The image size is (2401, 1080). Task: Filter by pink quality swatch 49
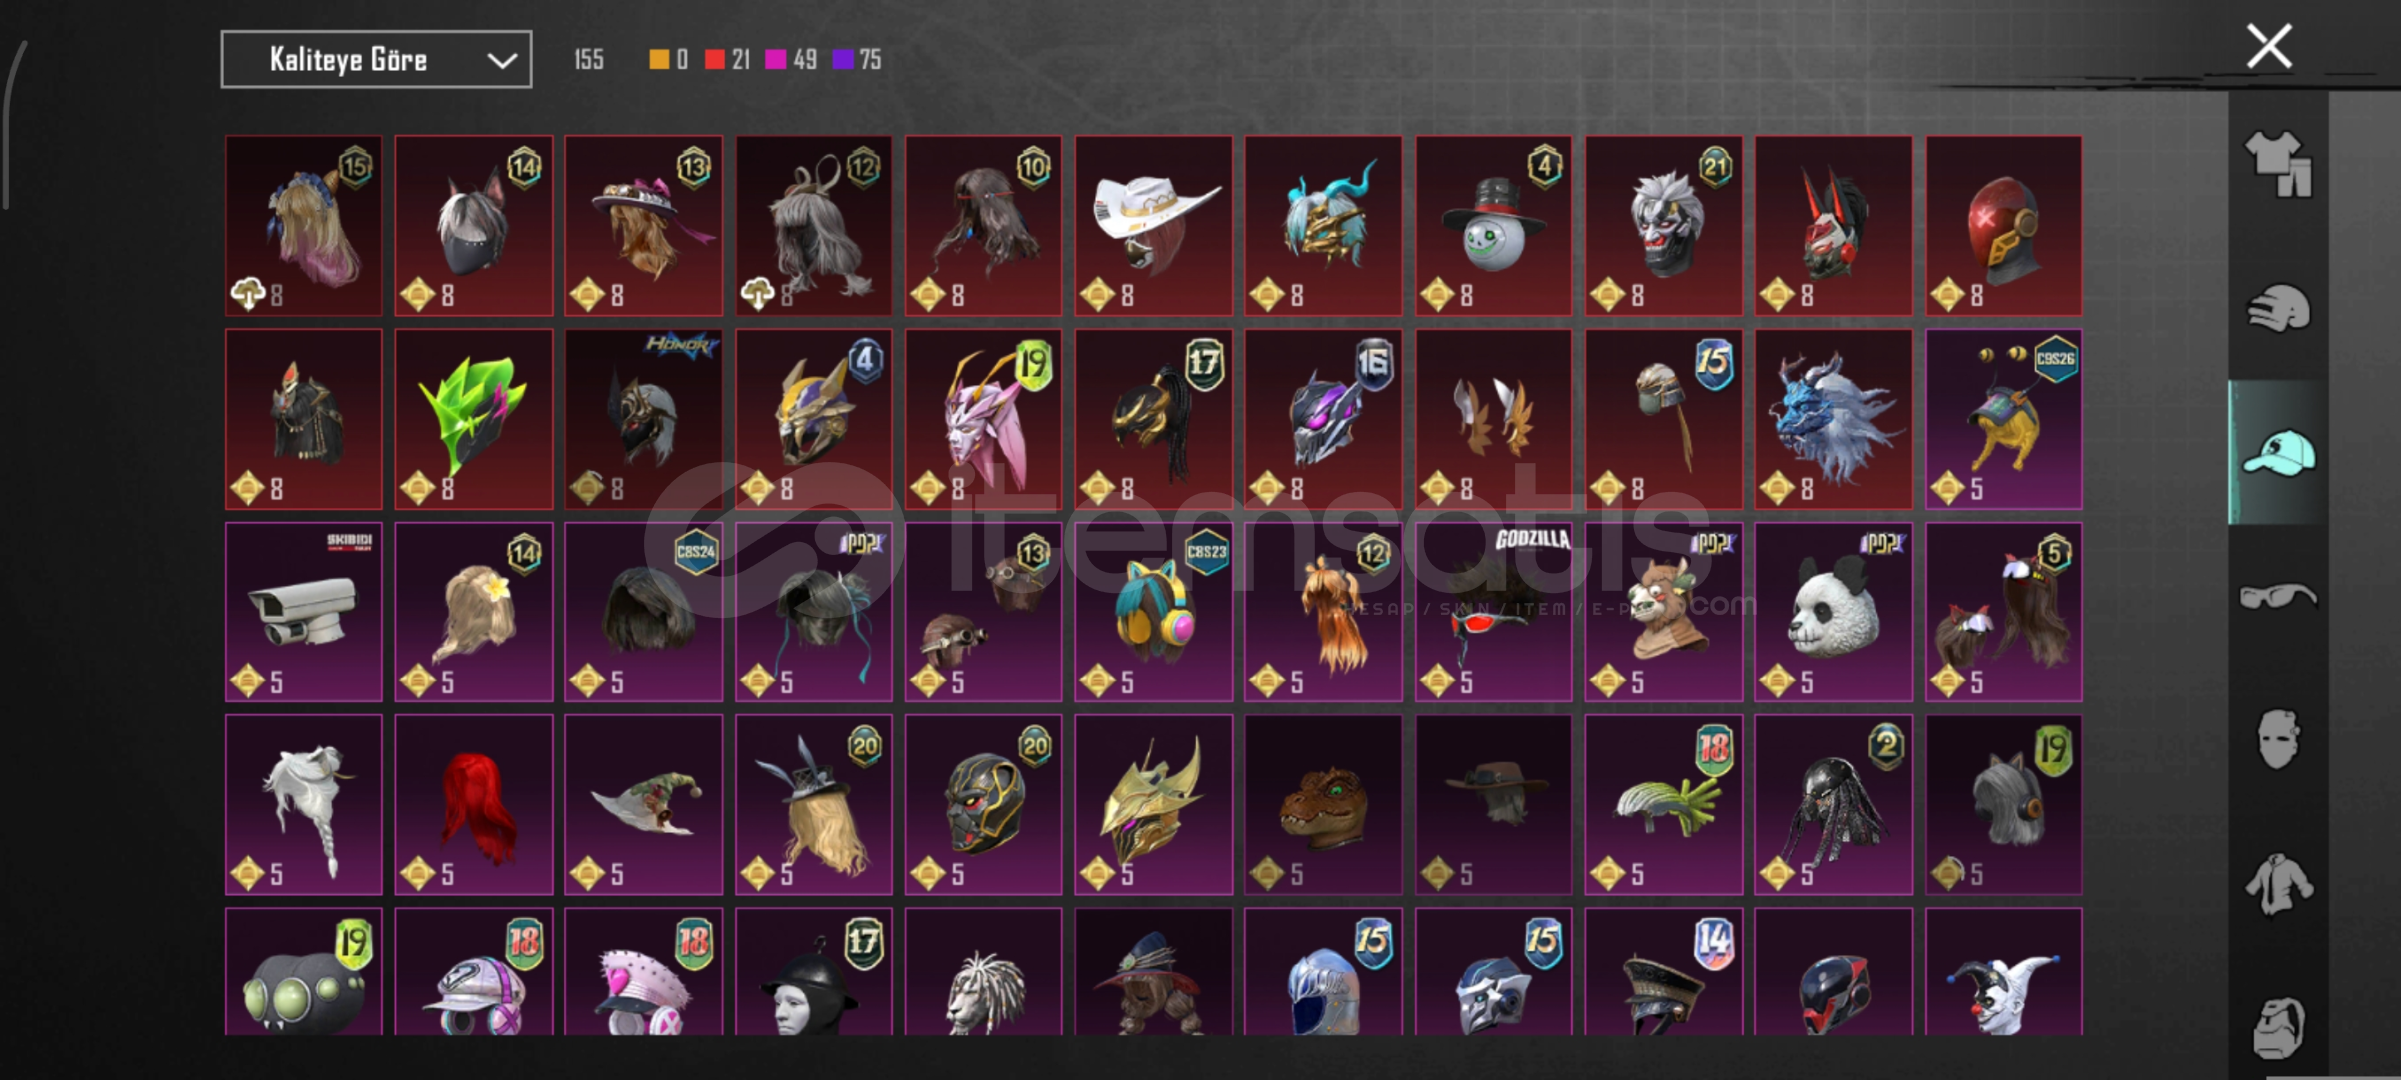point(790,60)
